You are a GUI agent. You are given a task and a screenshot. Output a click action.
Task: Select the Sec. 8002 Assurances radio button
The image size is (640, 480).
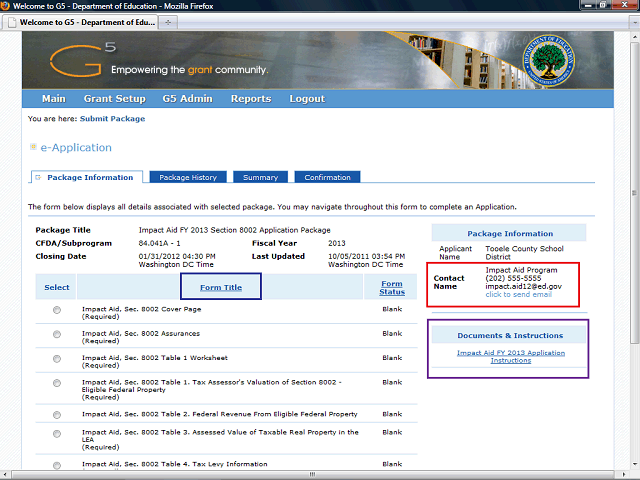[x=57, y=334]
